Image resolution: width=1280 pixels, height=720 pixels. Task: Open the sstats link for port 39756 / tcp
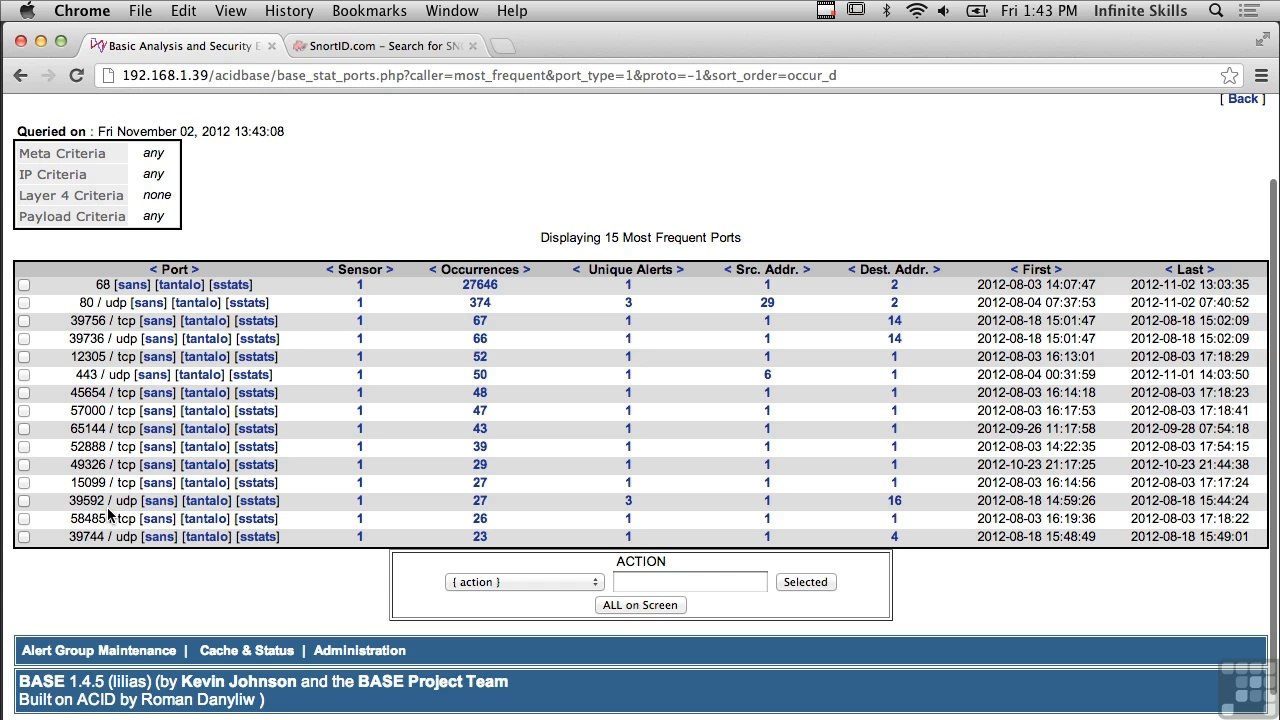[256, 321]
